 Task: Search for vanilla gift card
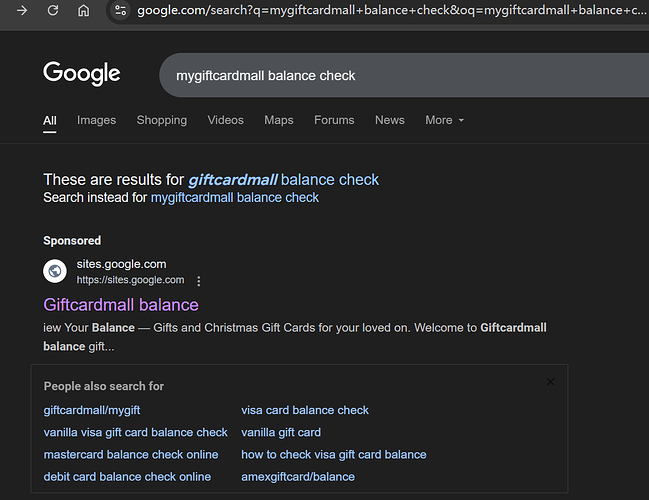[x=281, y=433]
